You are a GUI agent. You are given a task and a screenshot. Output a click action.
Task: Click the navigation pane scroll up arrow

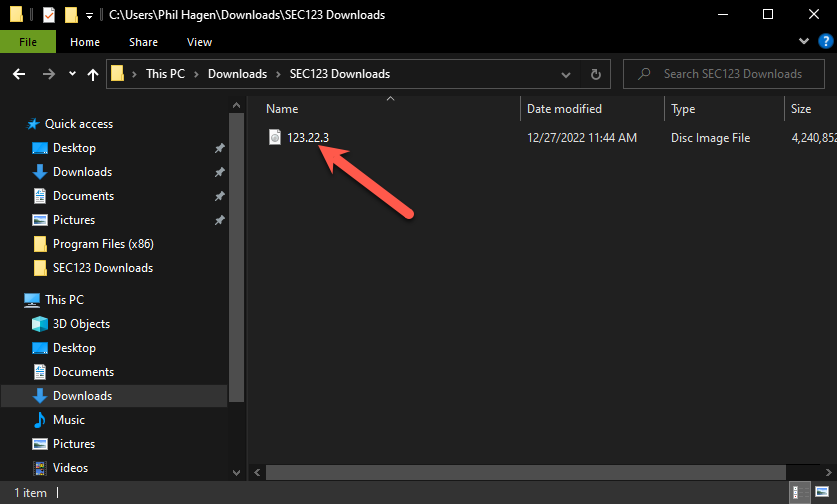point(236,106)
